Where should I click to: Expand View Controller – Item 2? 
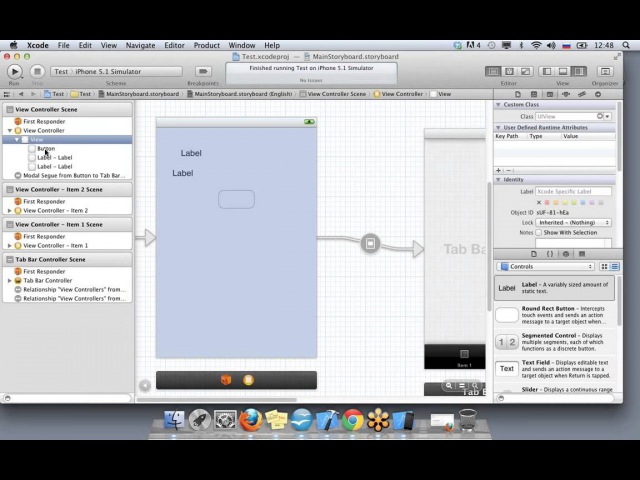(x=10, y=211)
